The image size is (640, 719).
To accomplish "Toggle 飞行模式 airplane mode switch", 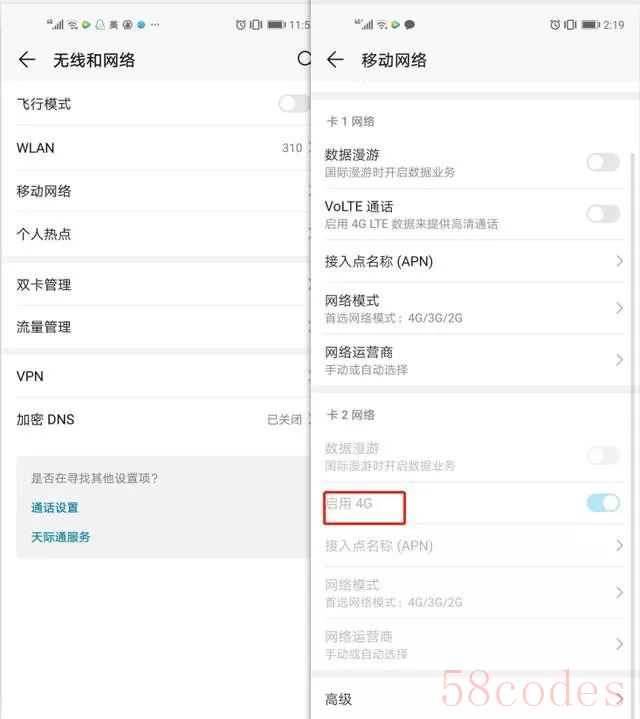I will [x=294, y=103].
